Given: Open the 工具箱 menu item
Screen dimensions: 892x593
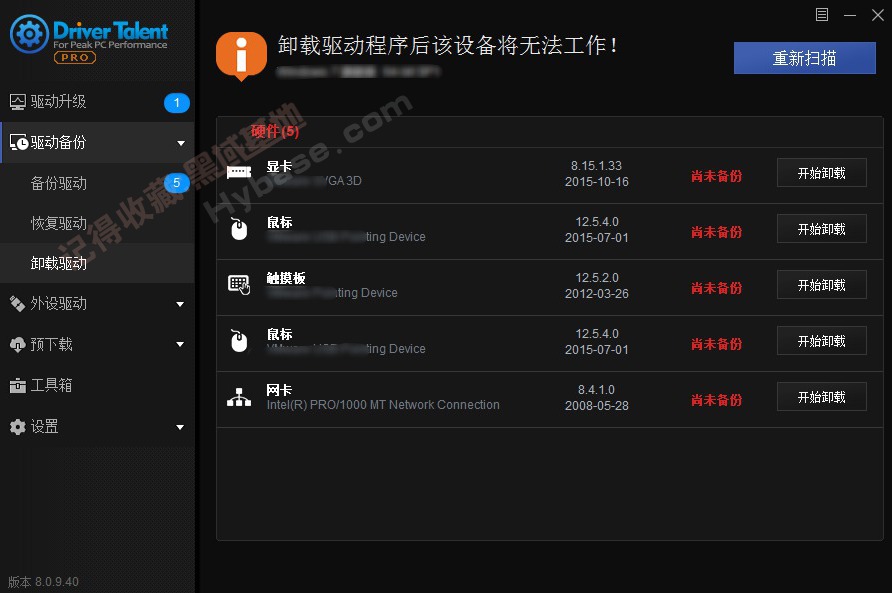Looking at the screenshot, I should [97, 385].
